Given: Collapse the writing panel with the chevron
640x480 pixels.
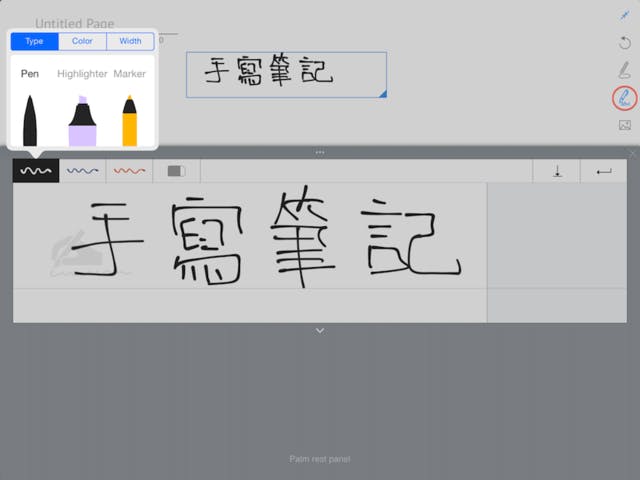Looking at the screenshot, I should 320,330.
